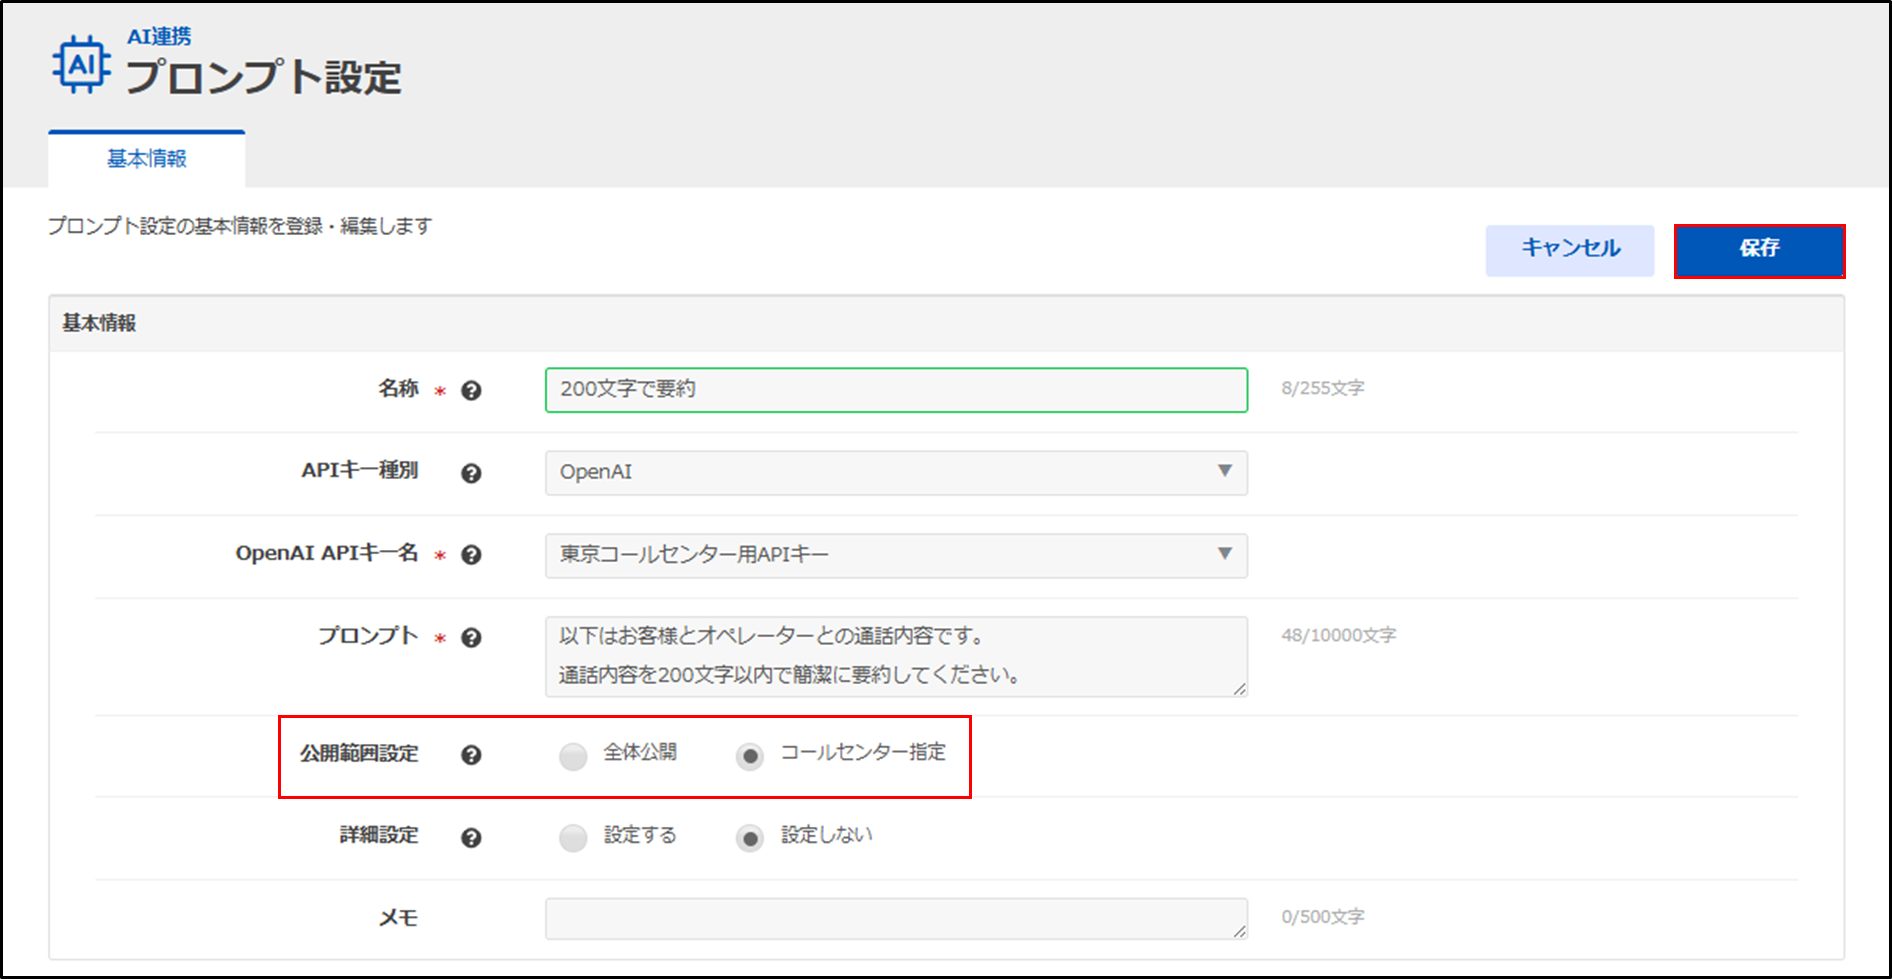Click into the メモ text area
Screen dimensions: 1892x979
[895, 918]
